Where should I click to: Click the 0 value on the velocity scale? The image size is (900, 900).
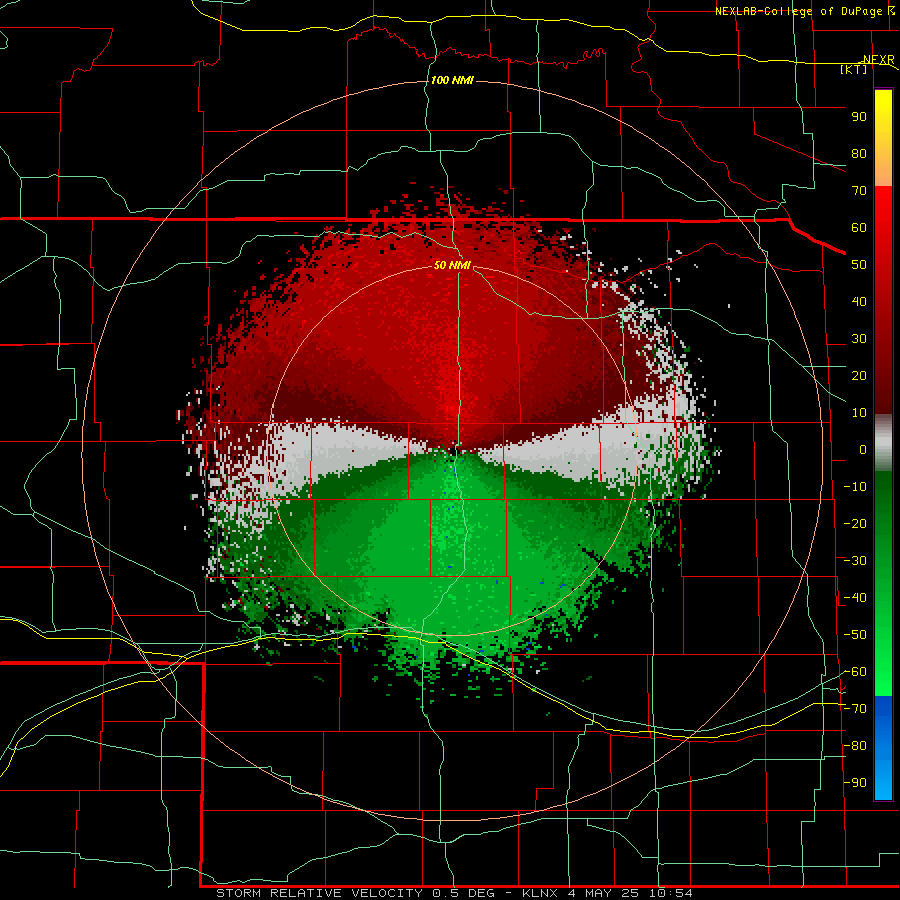coord(863,450)
